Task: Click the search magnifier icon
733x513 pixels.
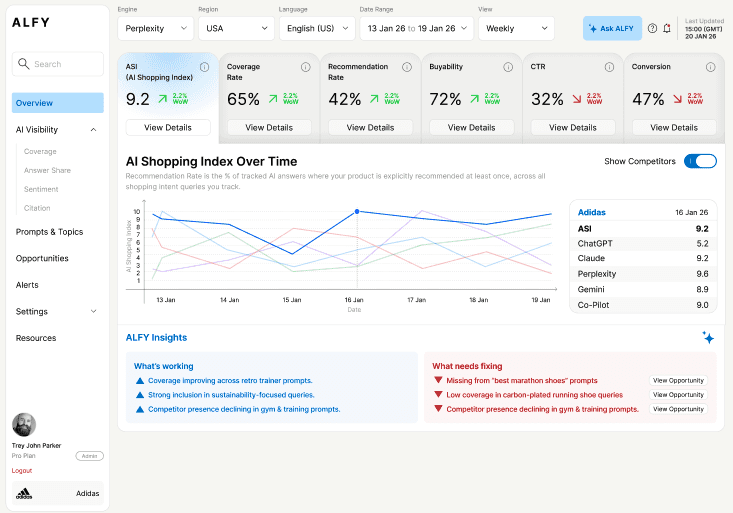Action: pyautogui.click(x=23, y=64)
